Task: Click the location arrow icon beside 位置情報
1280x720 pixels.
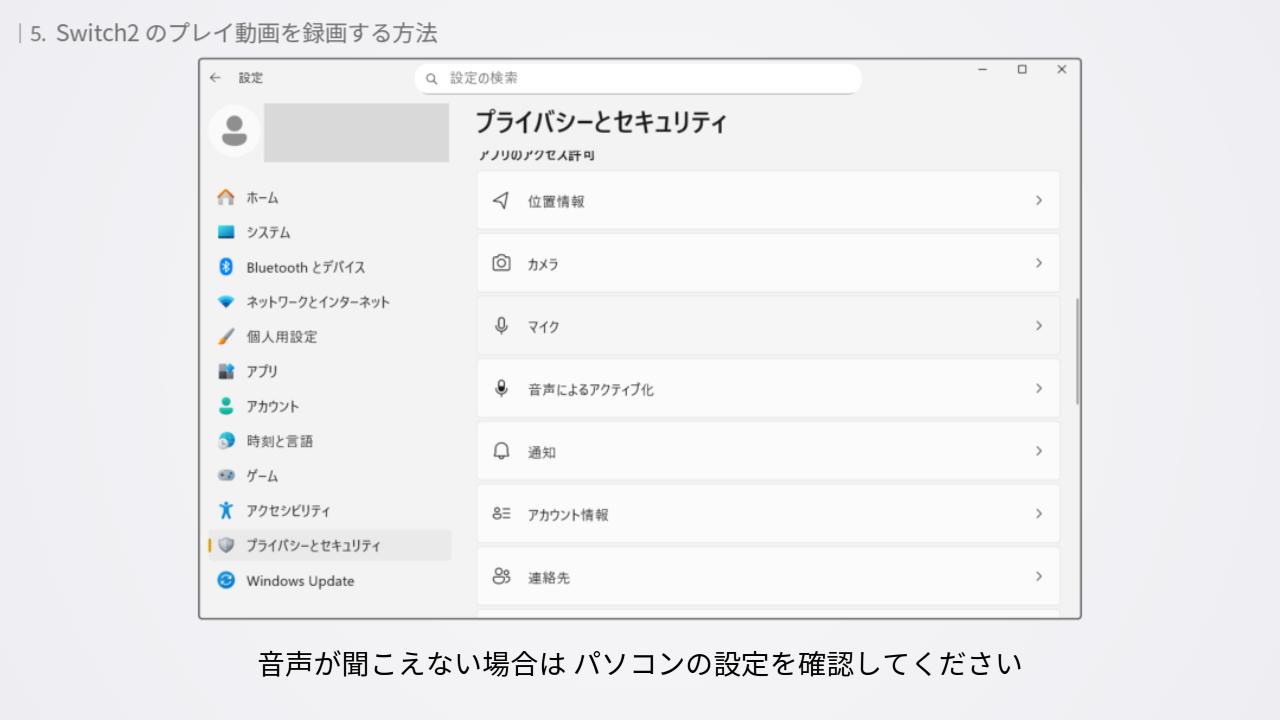Action: 501,201
